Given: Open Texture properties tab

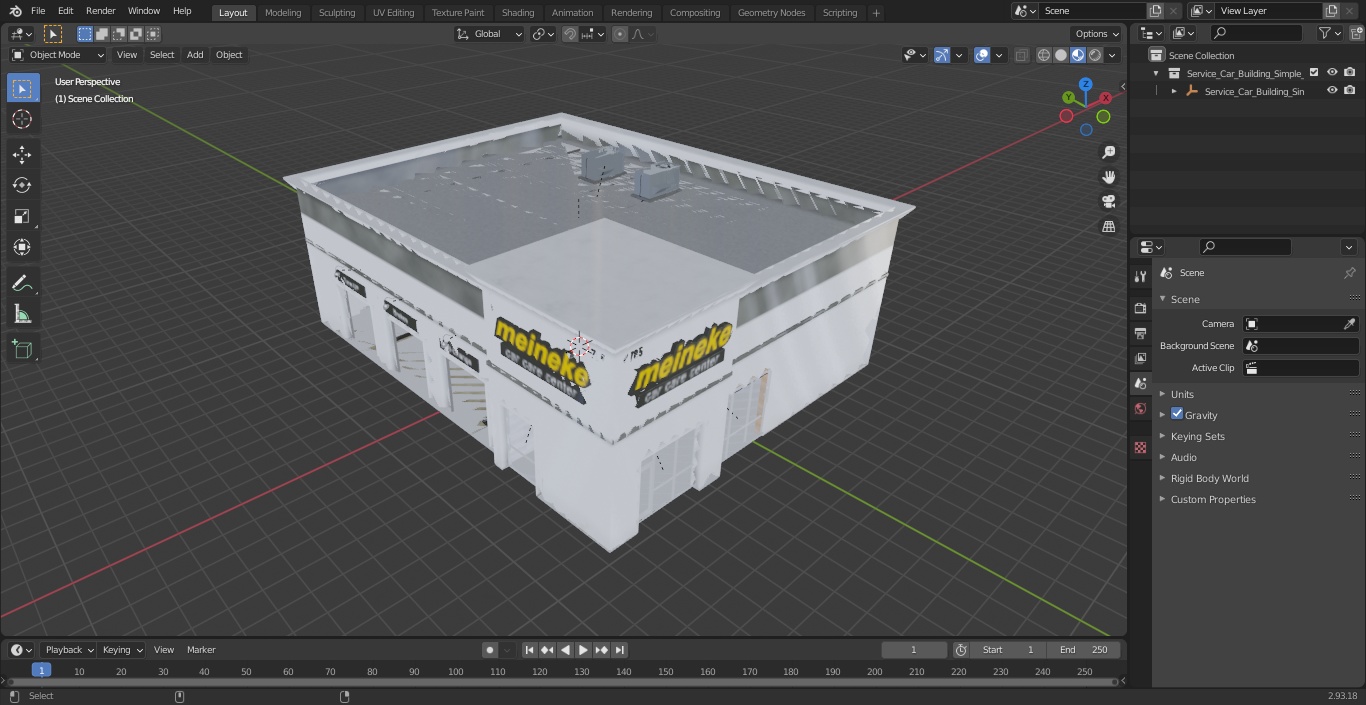Looking at the screenshot, I should click(x=1140, y=447).
